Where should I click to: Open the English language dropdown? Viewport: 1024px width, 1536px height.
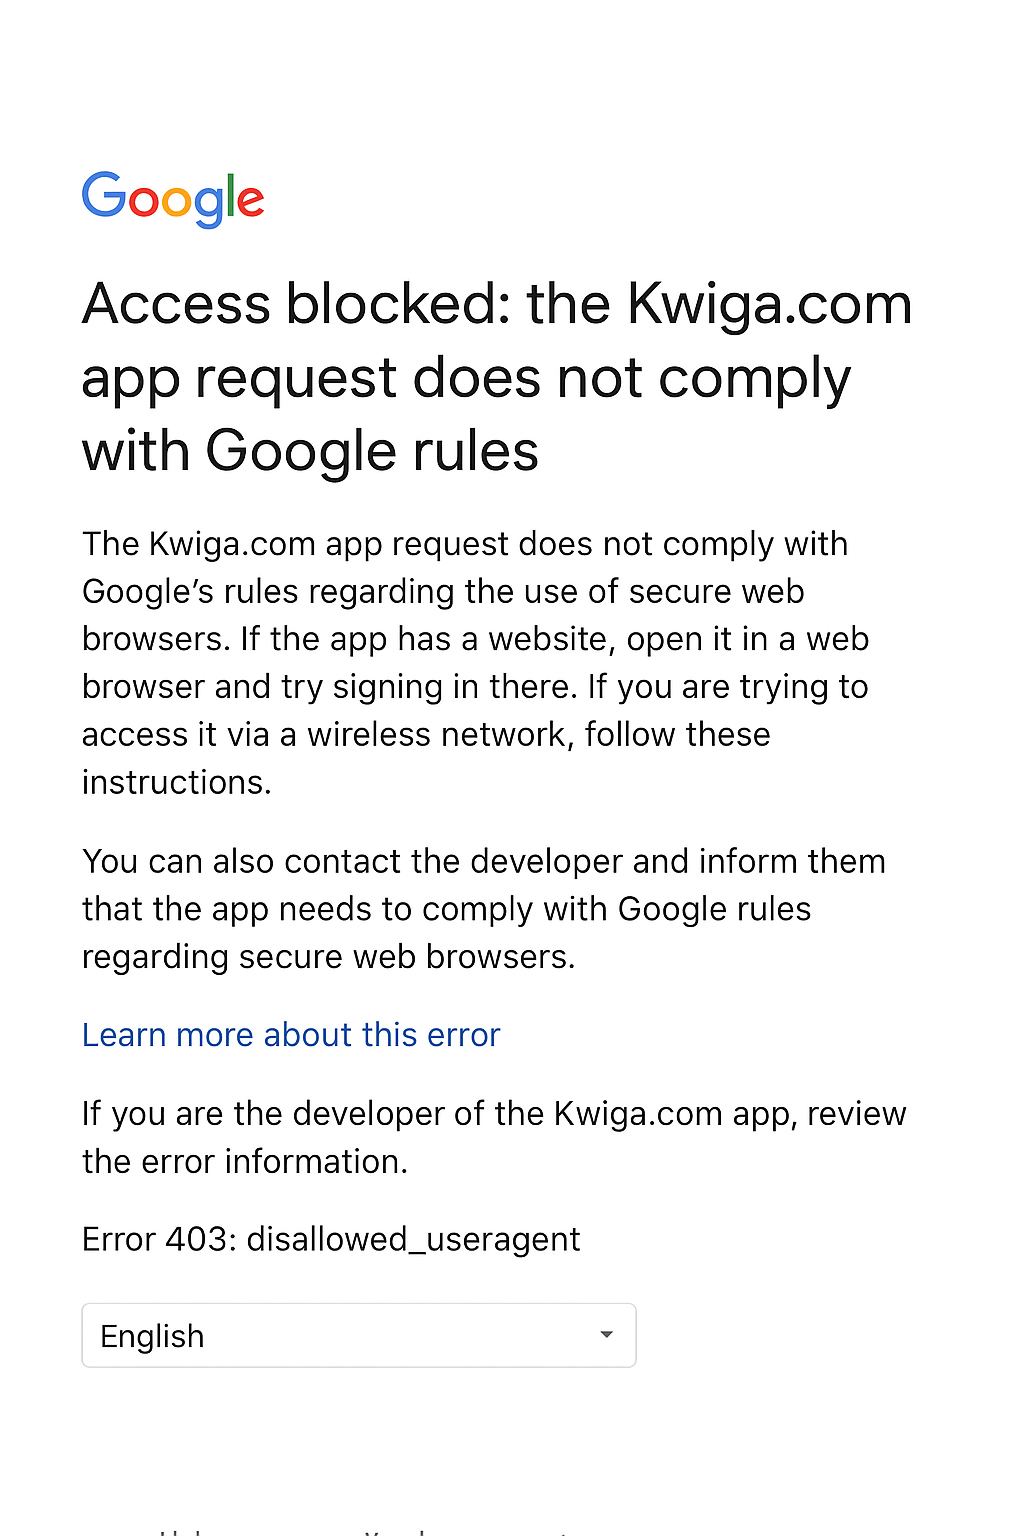[358, 1335]
